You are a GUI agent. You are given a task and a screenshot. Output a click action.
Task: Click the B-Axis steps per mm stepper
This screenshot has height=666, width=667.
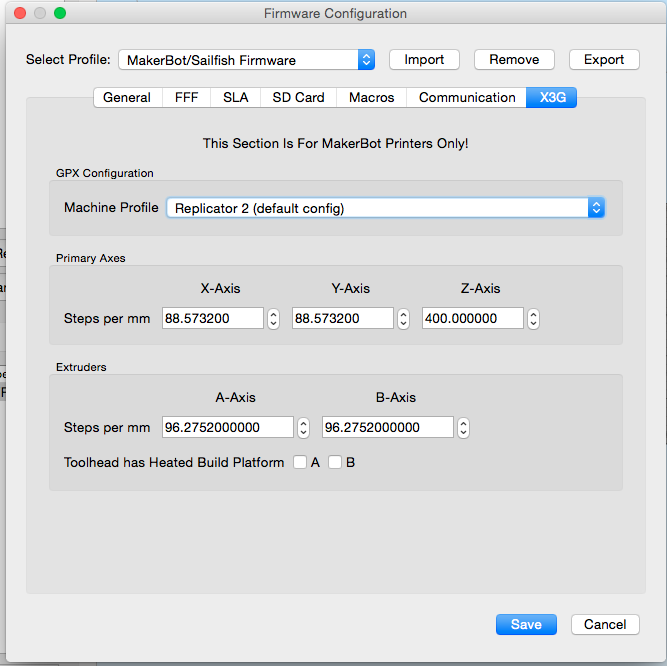(464, 427)
